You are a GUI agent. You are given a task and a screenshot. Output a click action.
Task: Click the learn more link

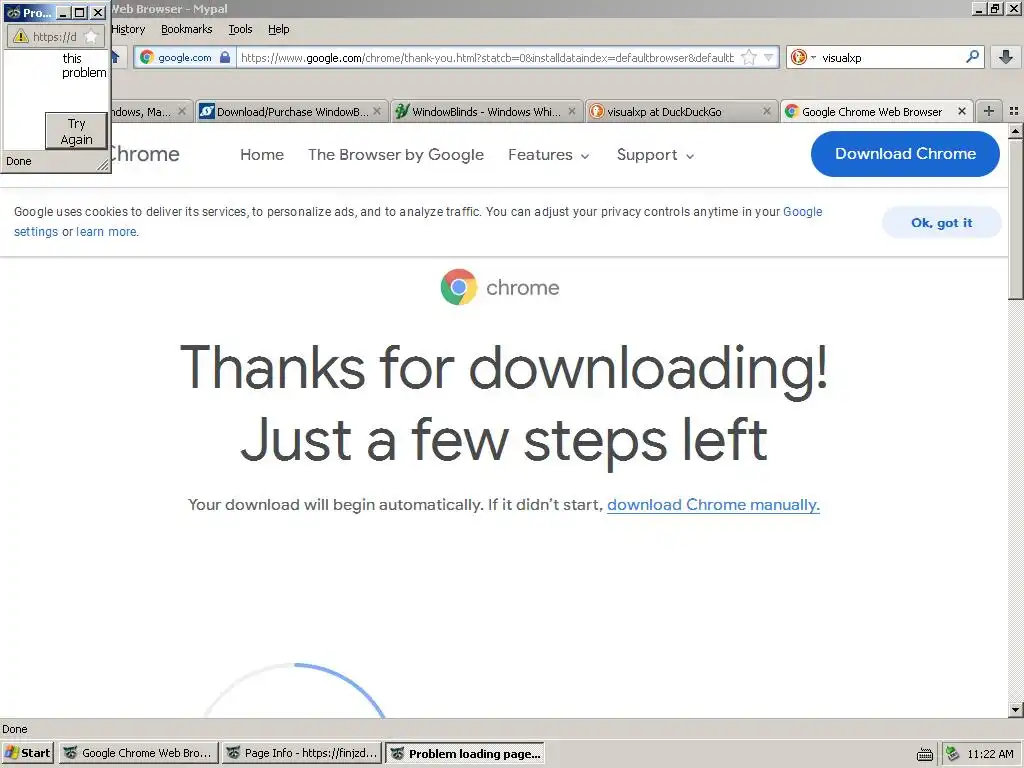[x=106, y=232]
